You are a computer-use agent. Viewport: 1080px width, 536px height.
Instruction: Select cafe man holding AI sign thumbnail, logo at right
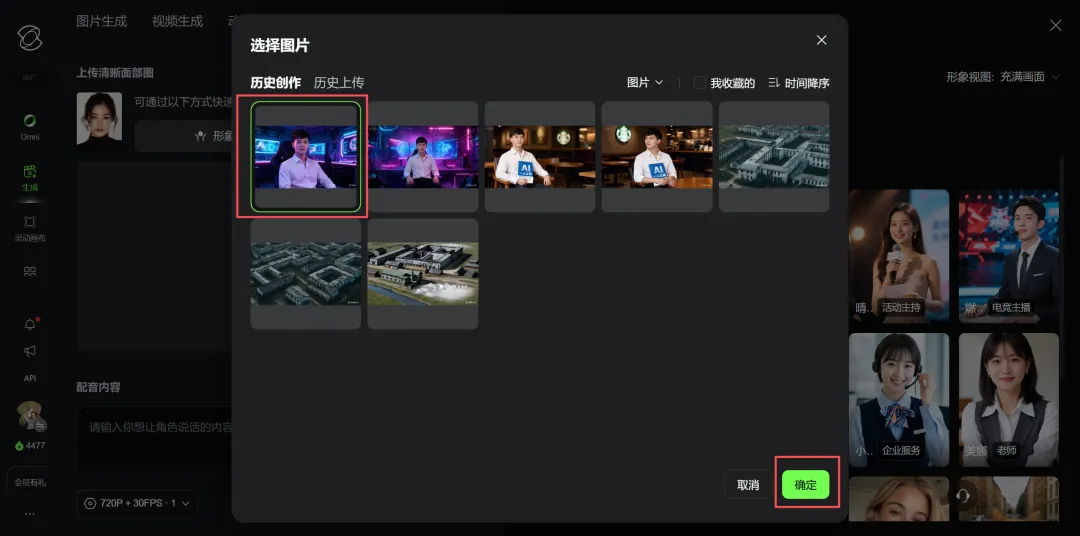[540, 156]
